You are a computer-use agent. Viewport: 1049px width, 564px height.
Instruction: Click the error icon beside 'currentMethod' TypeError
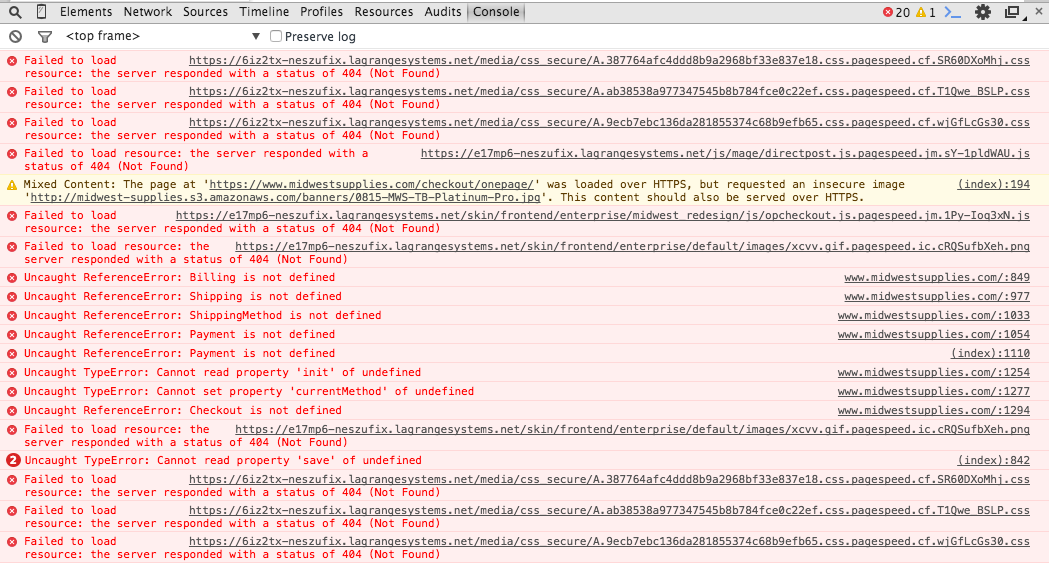(12, 391)
